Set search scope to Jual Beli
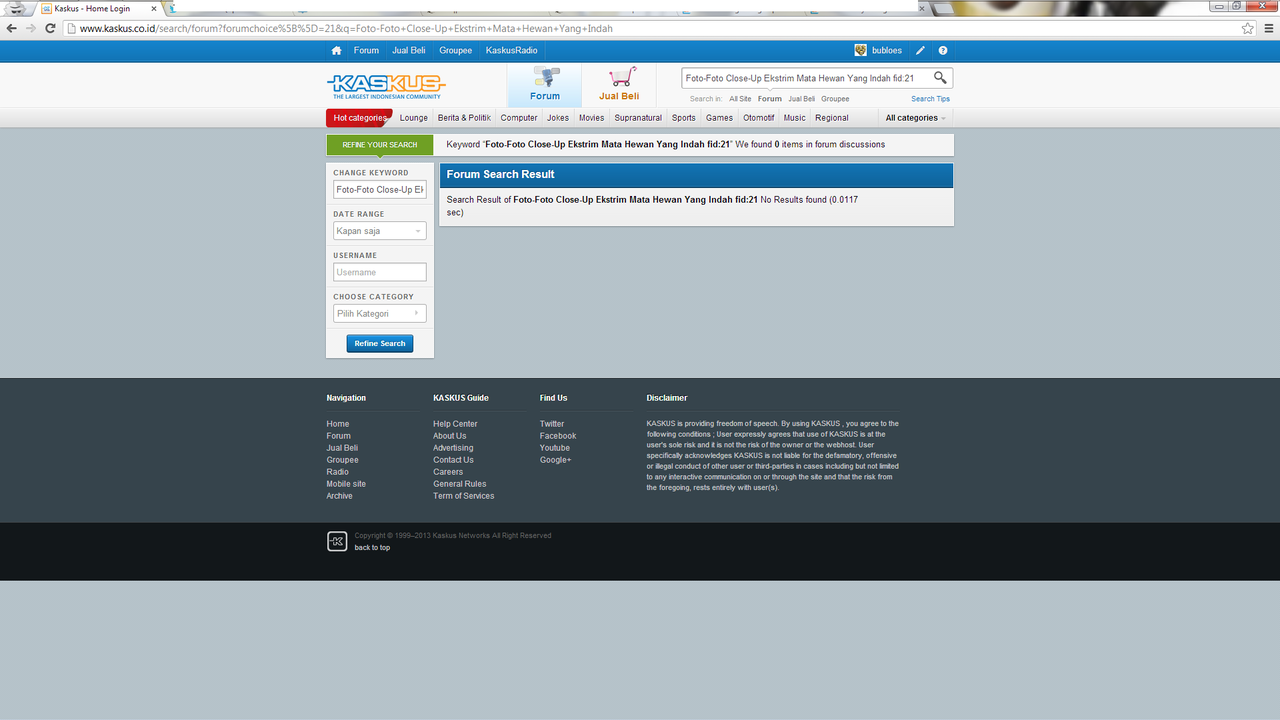Image resolution: width=1280 pixels, height=720 pixels. click(x=801, y=99)
